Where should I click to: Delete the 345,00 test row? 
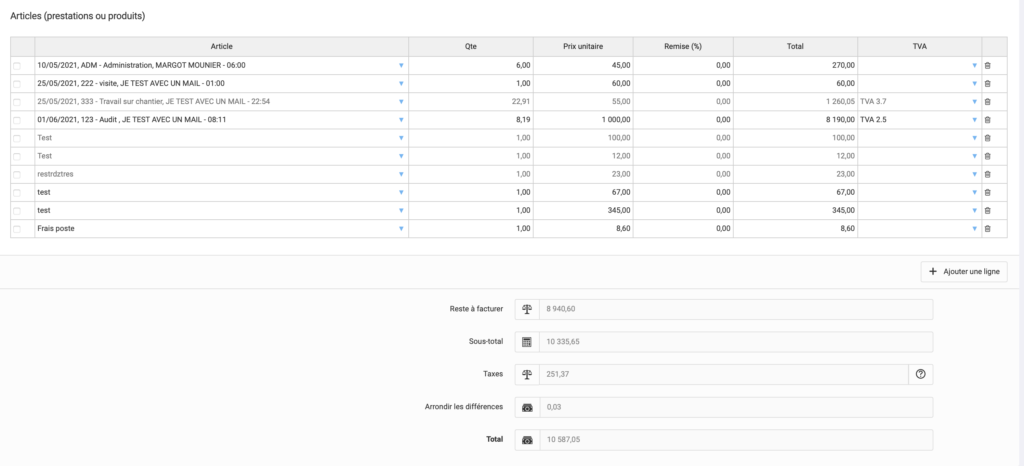987,210
